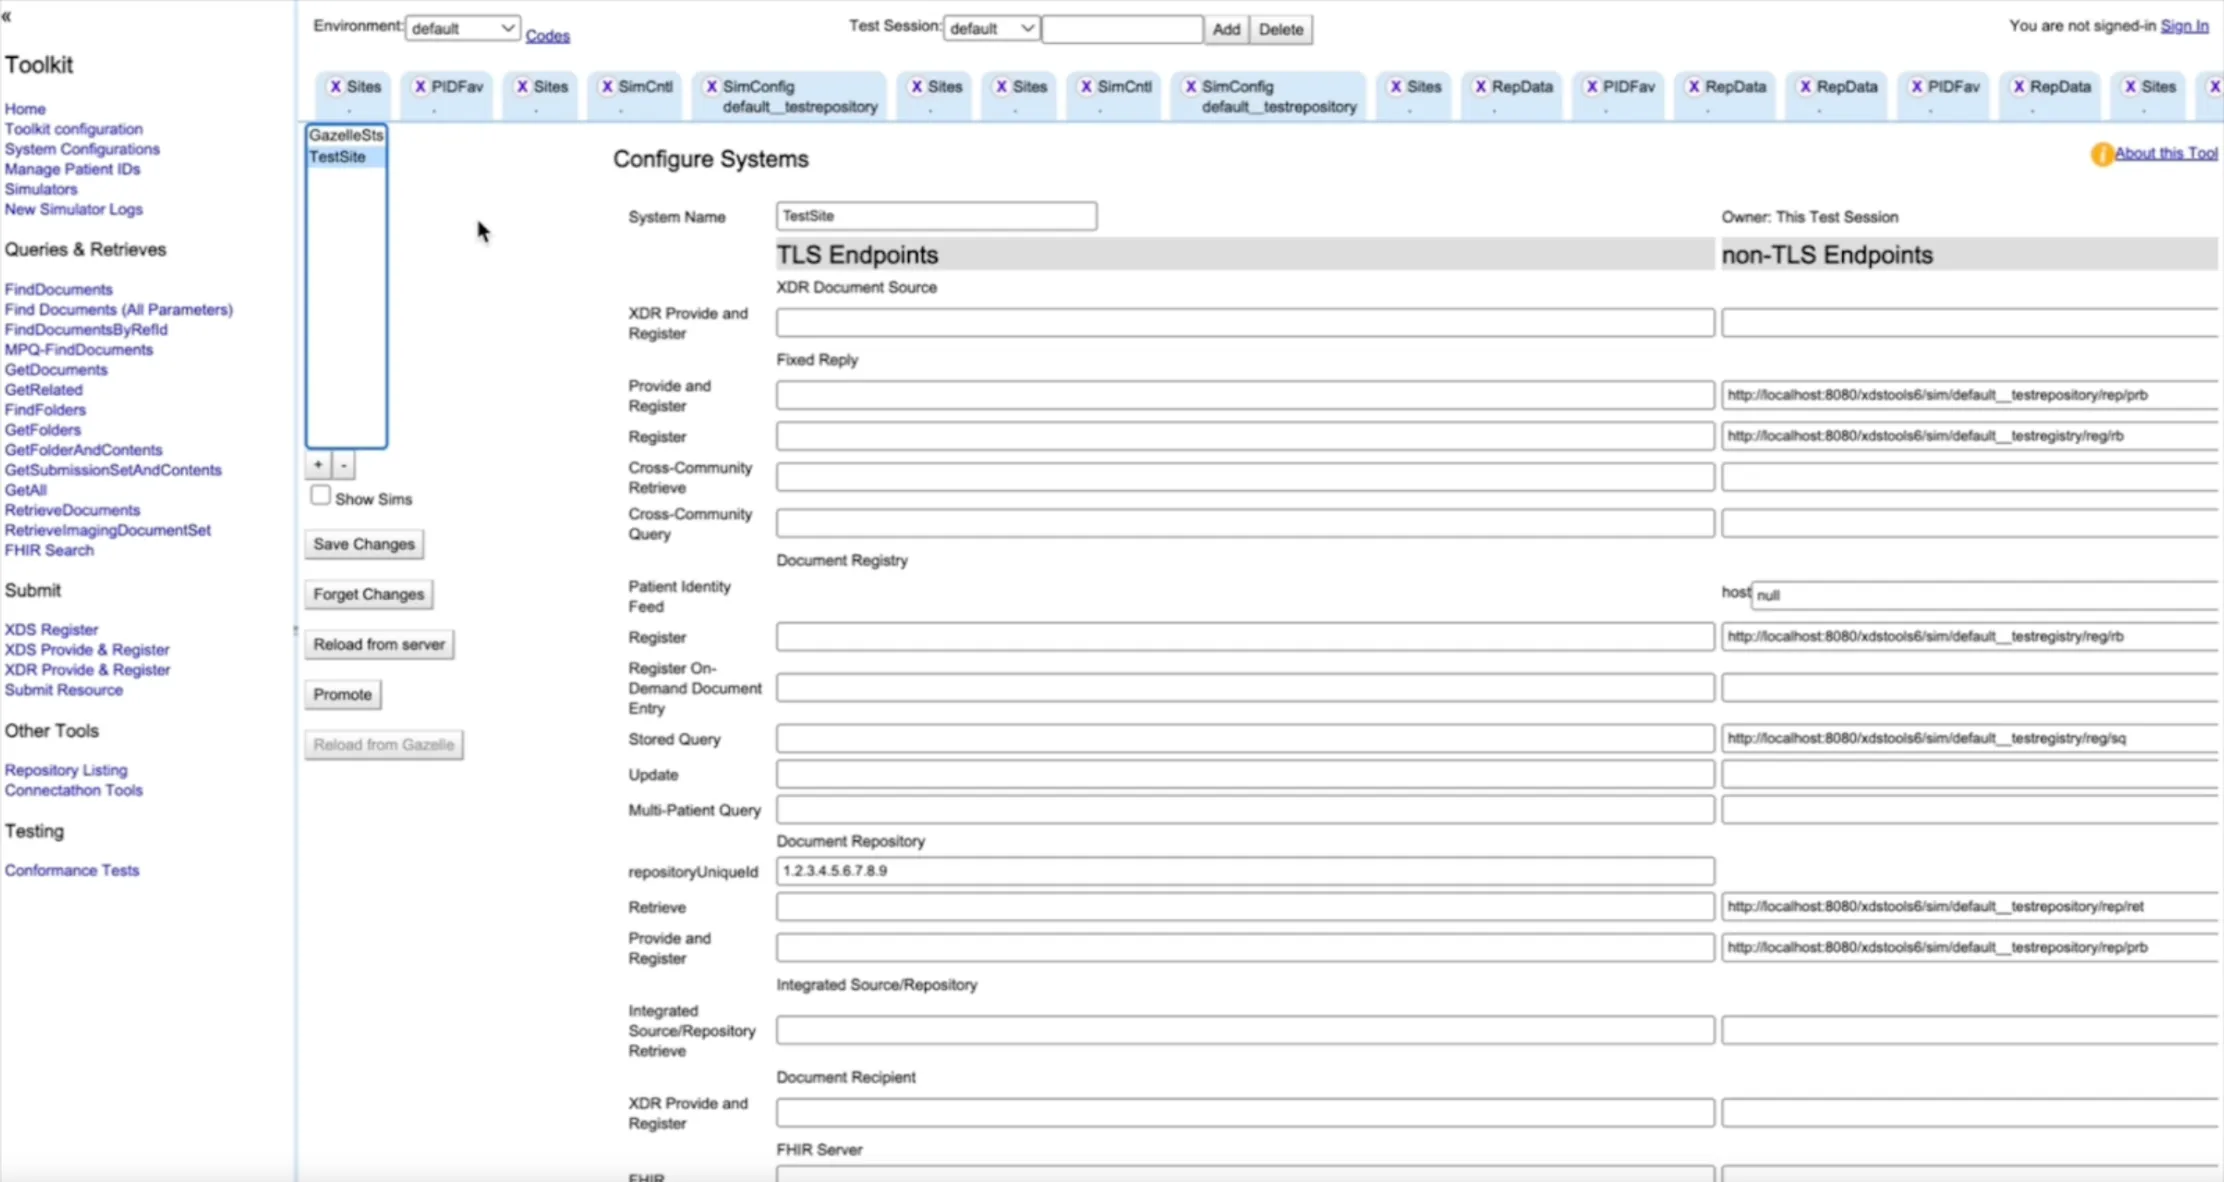Collapse the sidebar with the double-chevron icon
Viewport: 2224px width, 1182px height.
click(x=6, y=16)
